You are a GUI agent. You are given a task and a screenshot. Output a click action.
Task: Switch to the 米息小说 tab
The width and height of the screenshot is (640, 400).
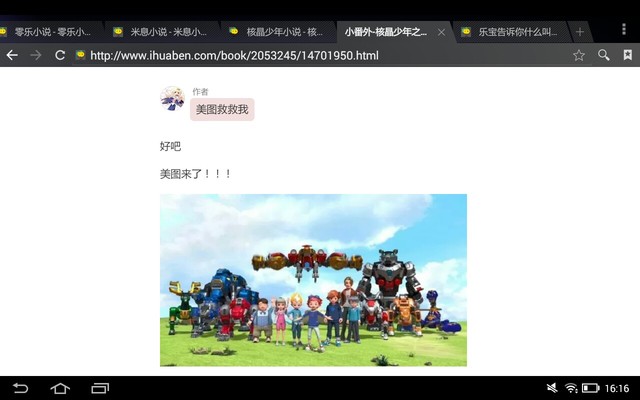[163, 32]
